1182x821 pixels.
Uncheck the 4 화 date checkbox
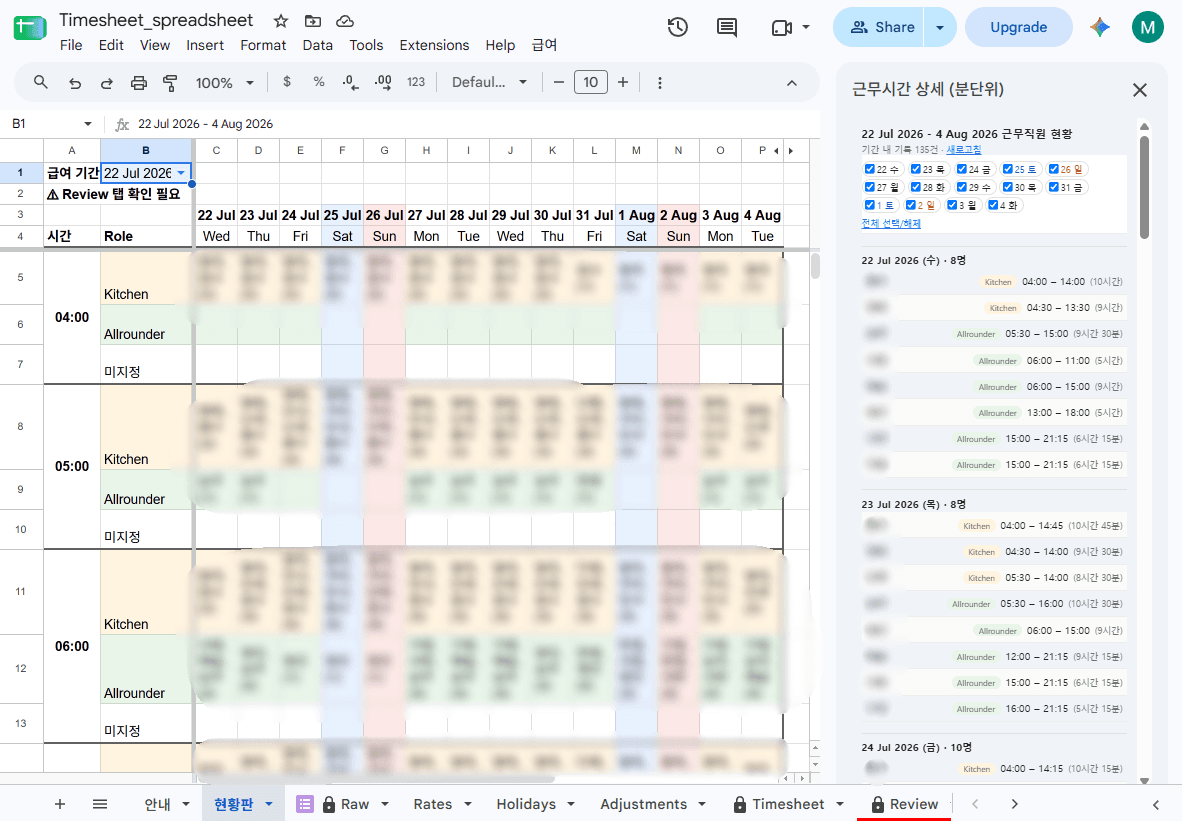pos(993,205)
